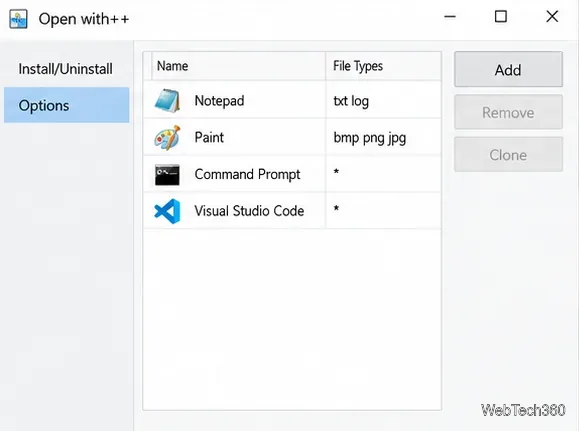Click the Open with++ title bar icon

pos(18,19)
